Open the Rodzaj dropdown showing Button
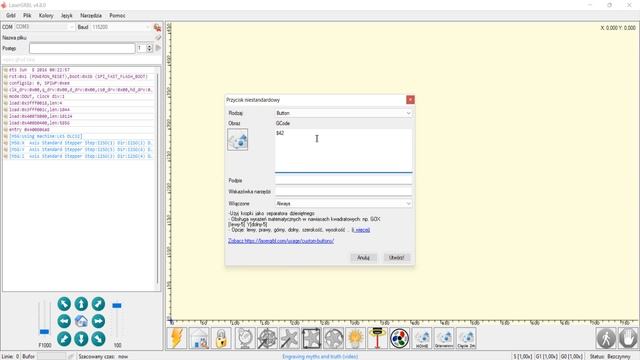Viewport: 640px width, 360px height. 344,113
